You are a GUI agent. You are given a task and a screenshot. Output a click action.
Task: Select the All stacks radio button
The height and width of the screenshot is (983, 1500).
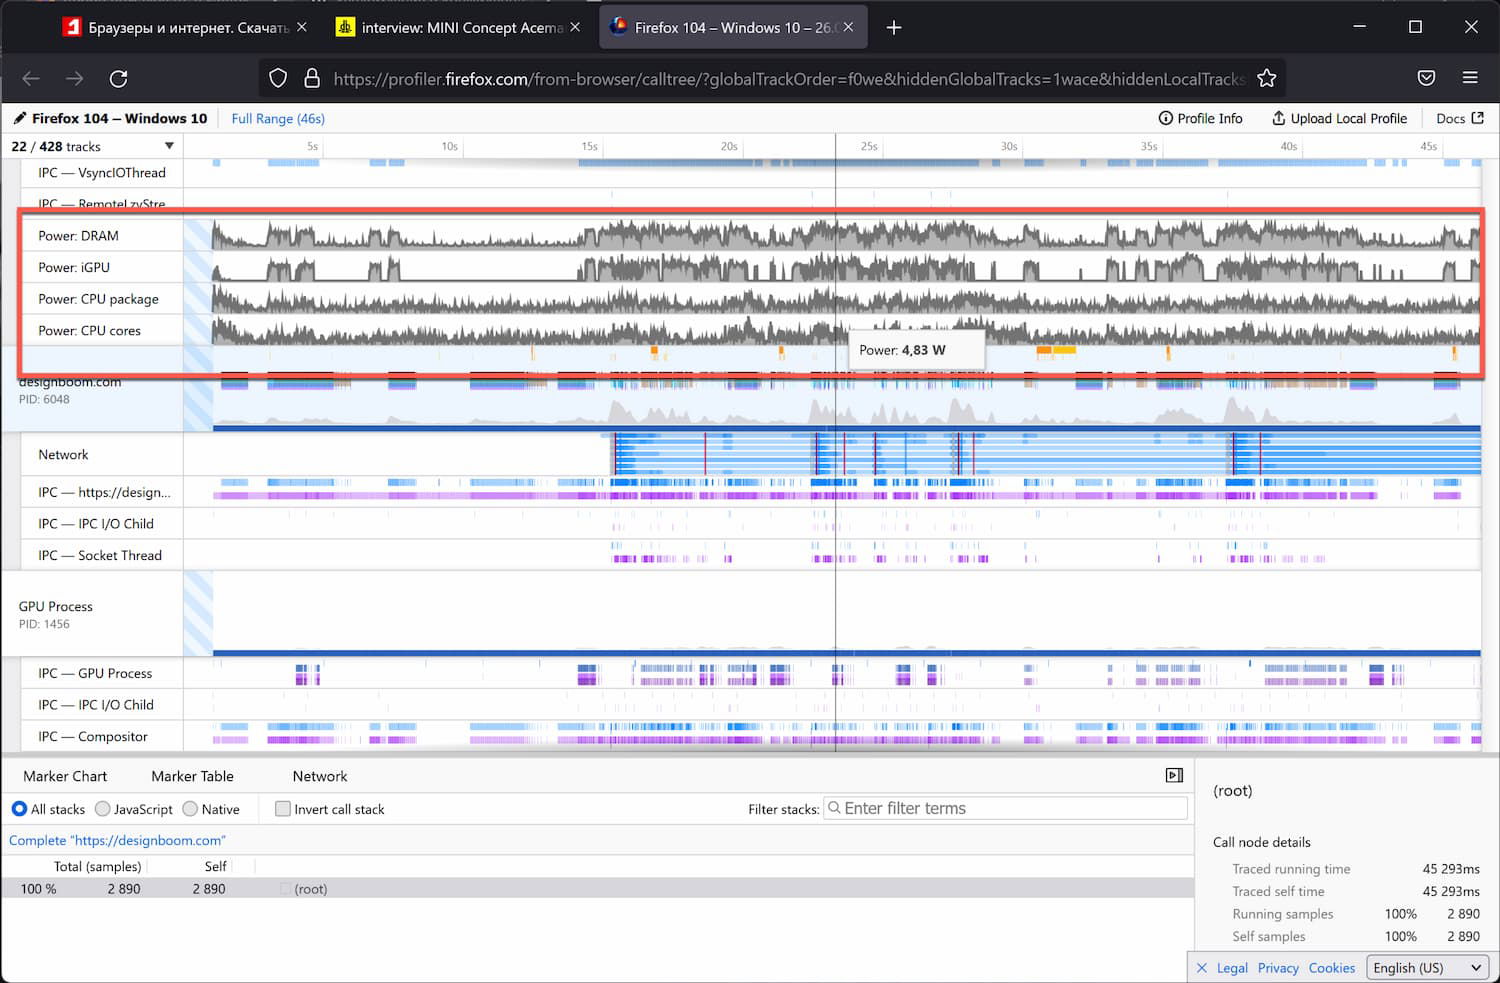click(19, 809)
